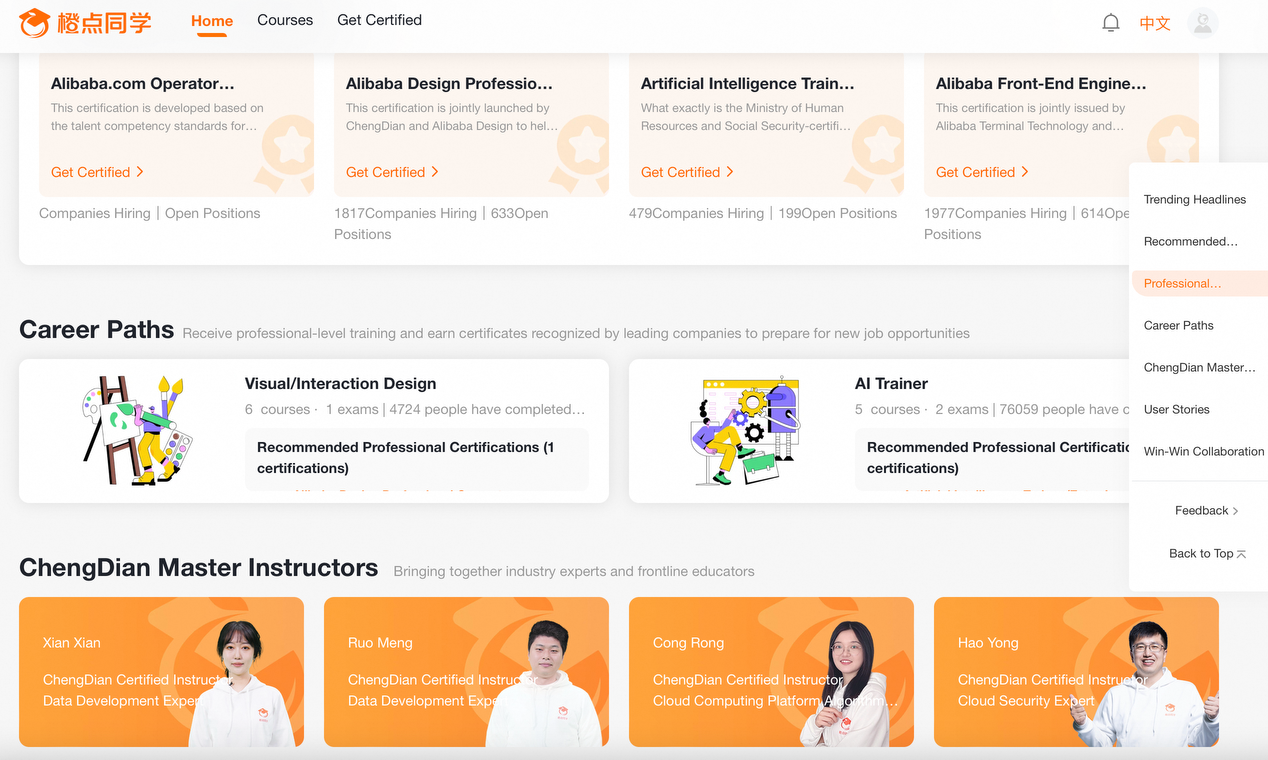Open Xian Xian instructor card
Screen dimensions: 1268x760
point(161,671)
